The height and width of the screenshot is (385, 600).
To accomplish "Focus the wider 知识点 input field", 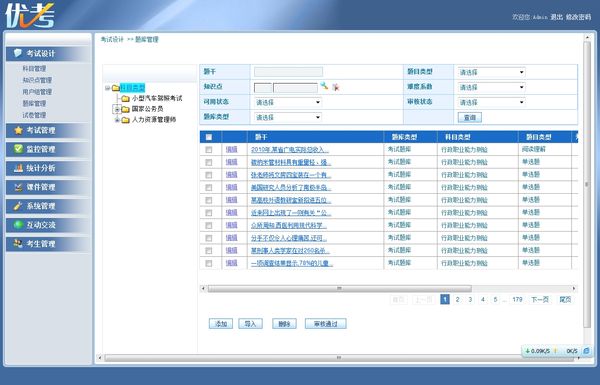I will [x=295, y=88].
